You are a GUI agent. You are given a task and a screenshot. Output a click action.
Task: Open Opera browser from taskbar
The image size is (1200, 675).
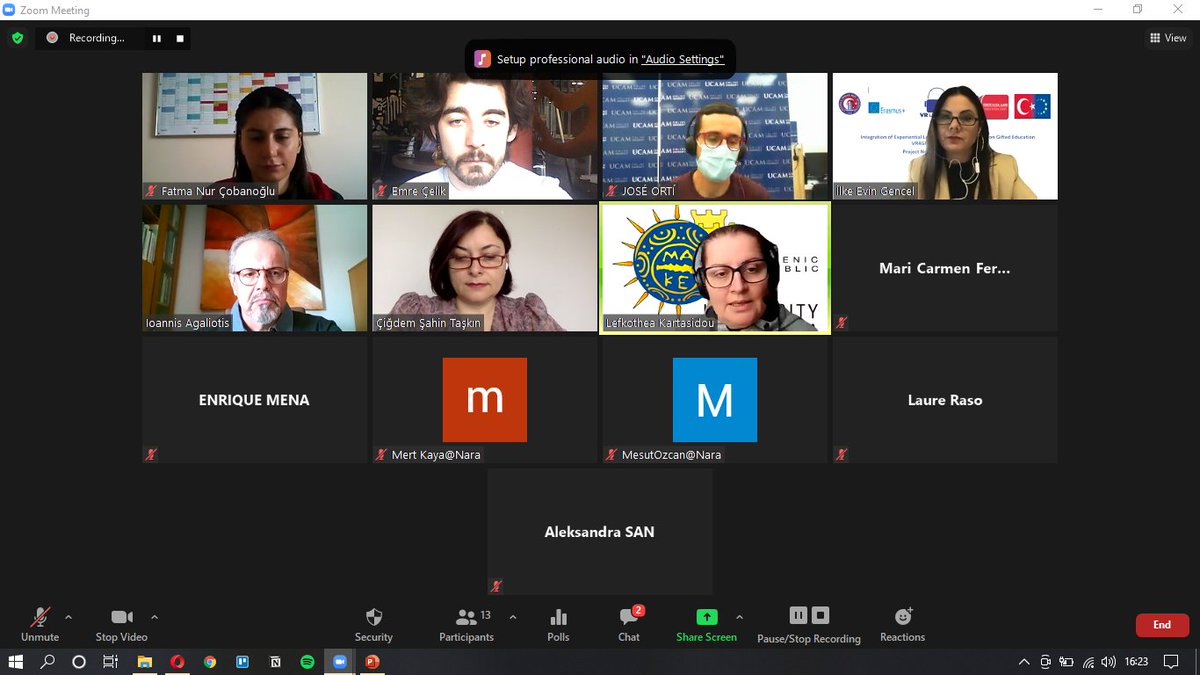[177, 662]
